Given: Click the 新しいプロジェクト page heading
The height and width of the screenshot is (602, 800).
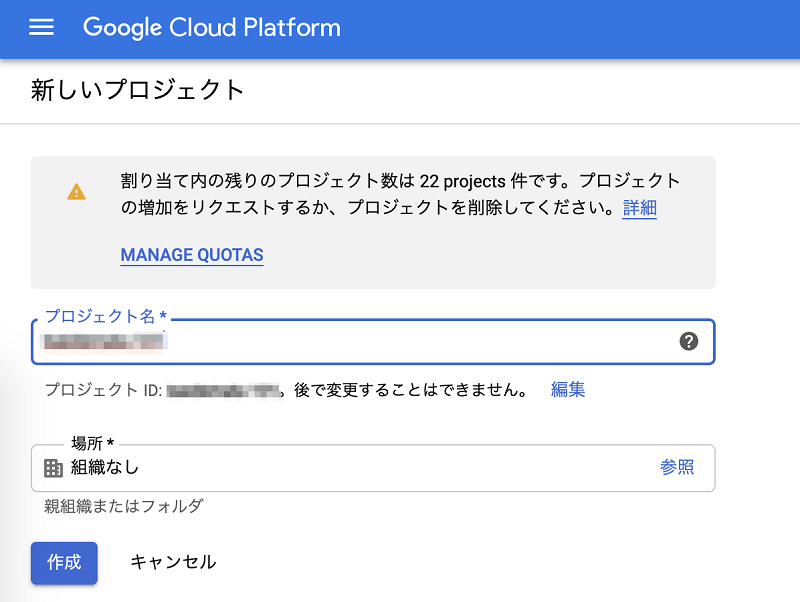Looking at the screenshot, I should point(138,90).
